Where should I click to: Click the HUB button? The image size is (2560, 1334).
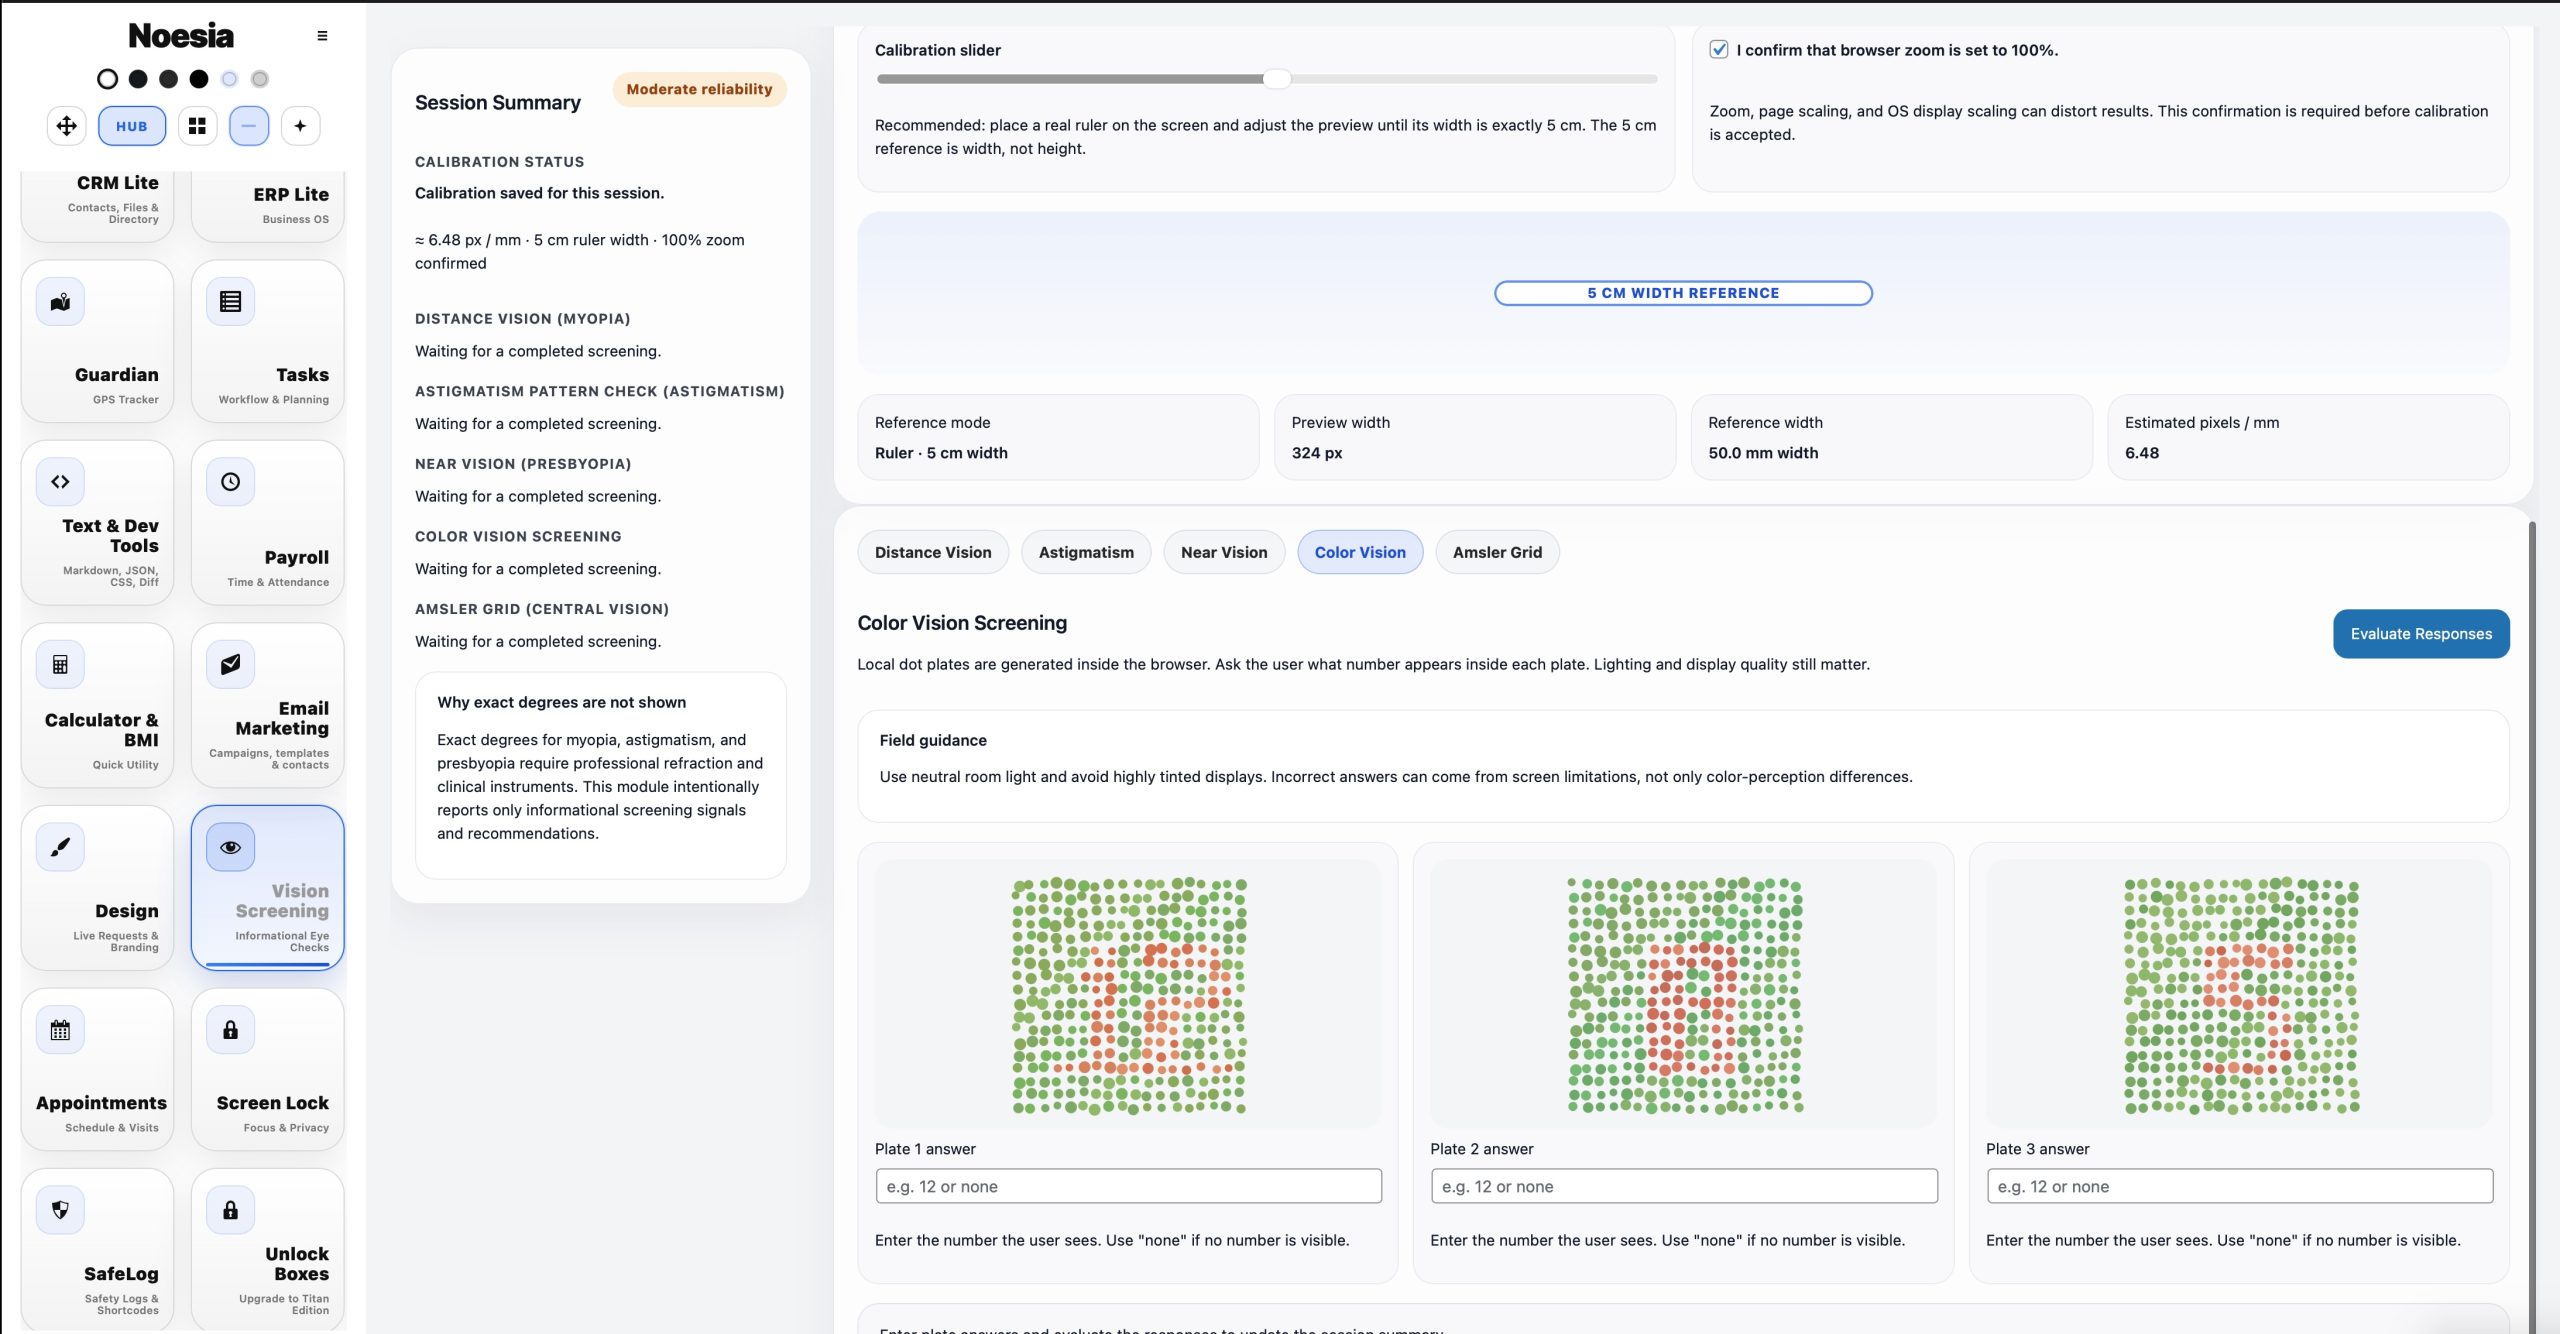[132, 126]
